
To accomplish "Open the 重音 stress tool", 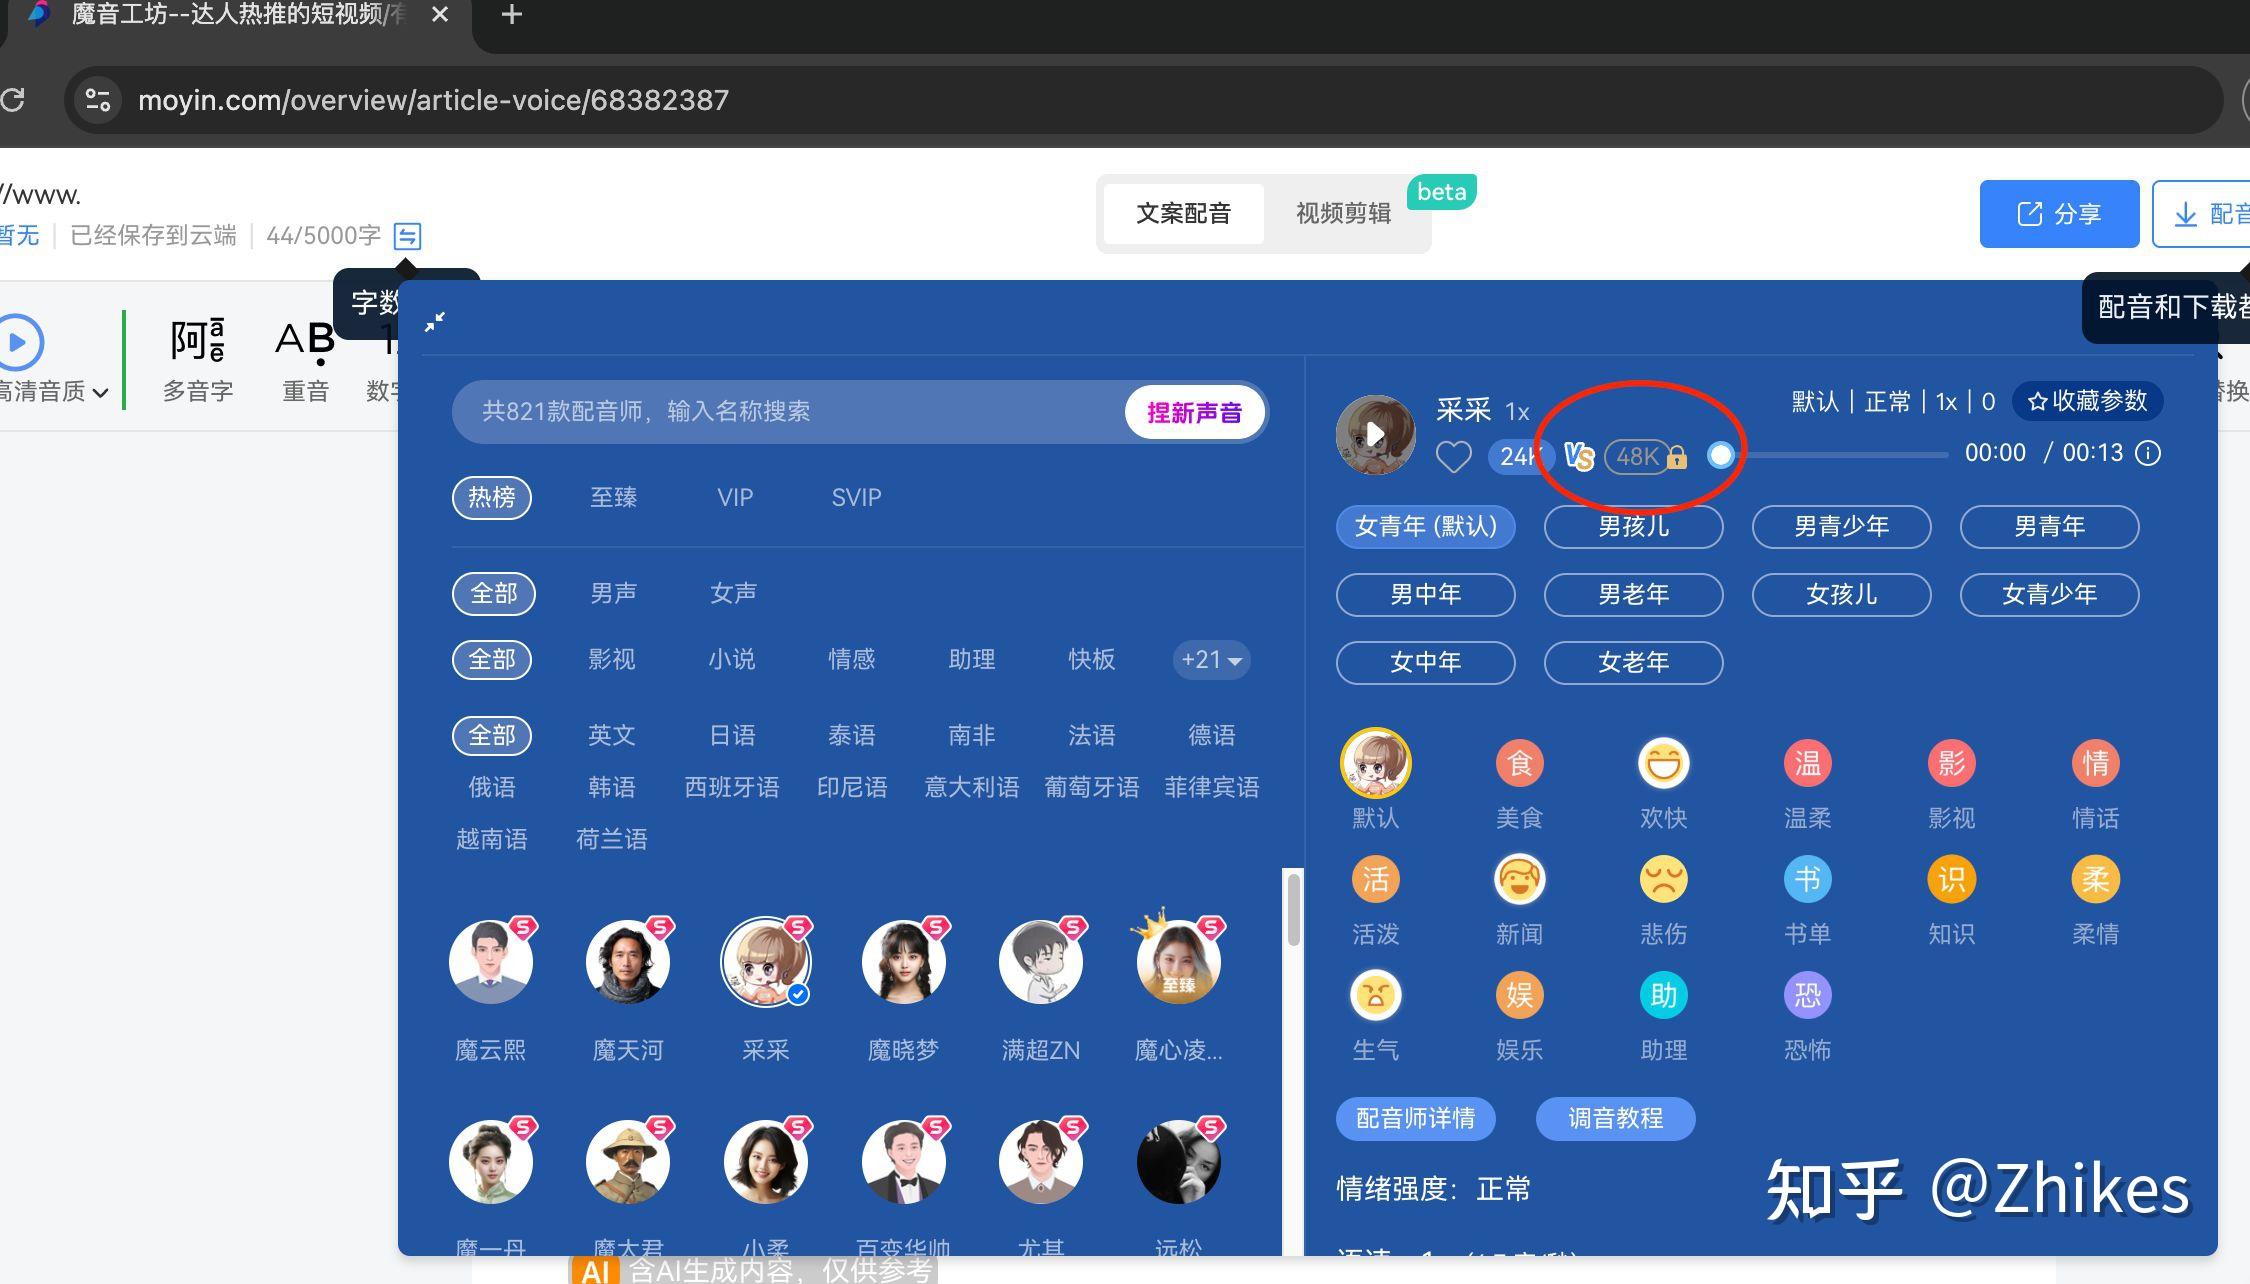I will click(x=305, y=360).
